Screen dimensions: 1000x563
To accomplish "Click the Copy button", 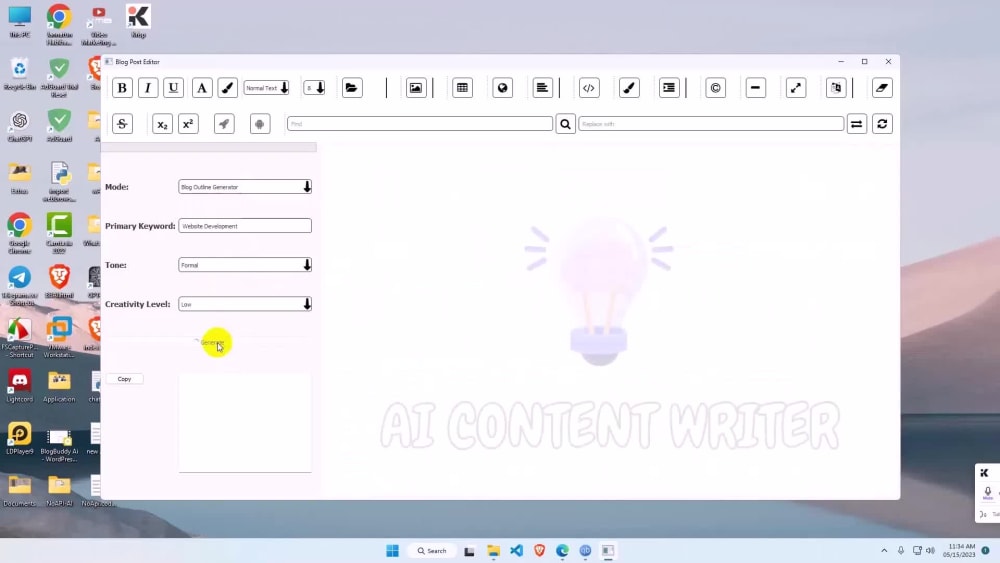I will [124, 379].
